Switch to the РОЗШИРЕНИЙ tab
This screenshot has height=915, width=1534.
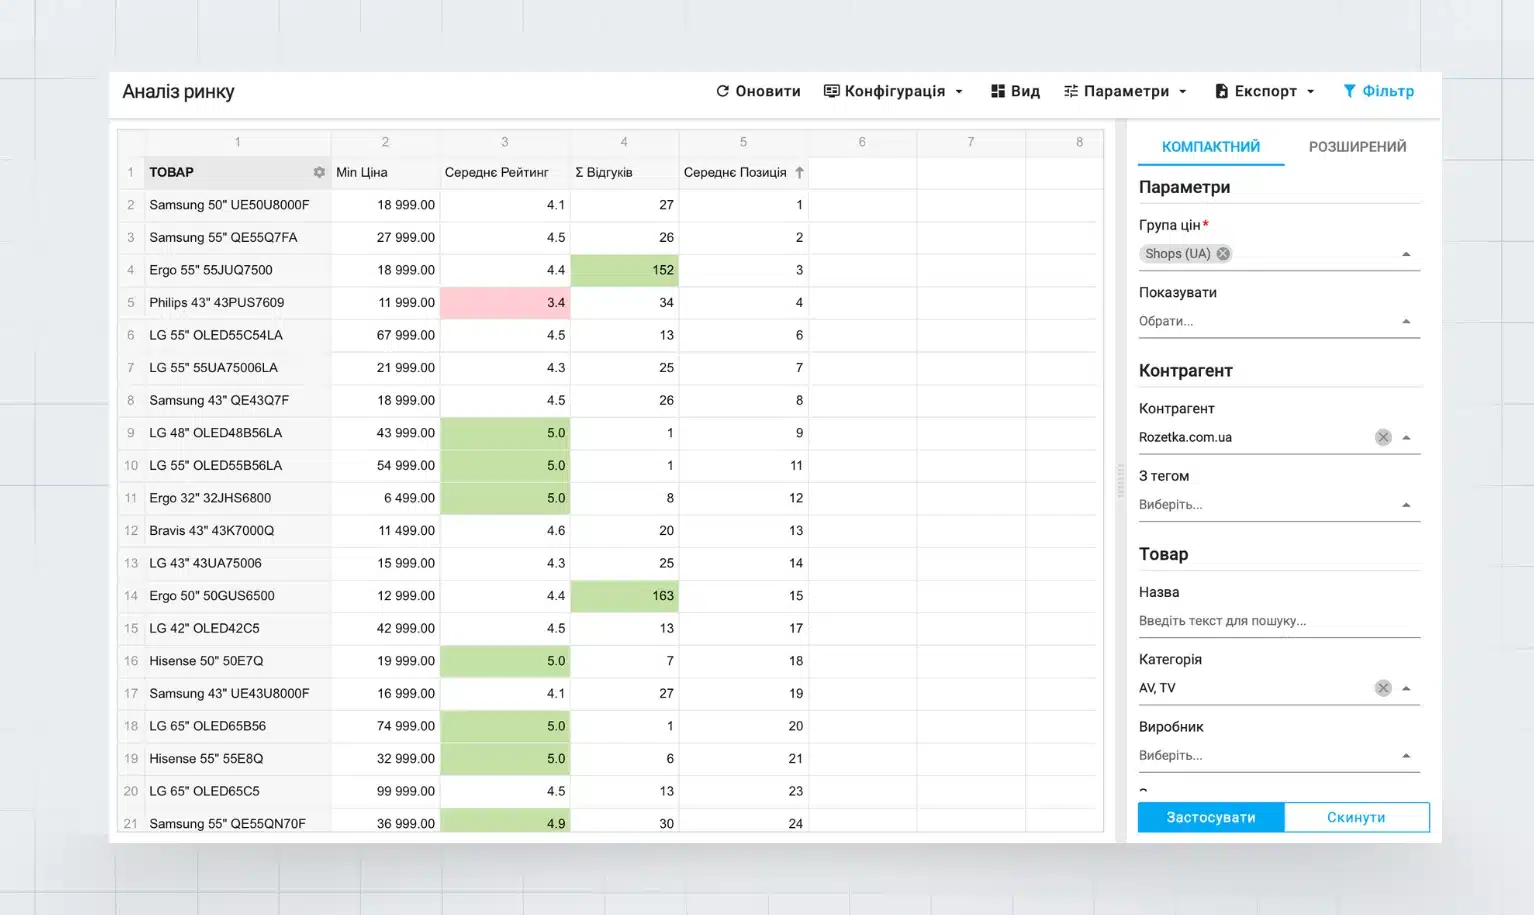1357,147
